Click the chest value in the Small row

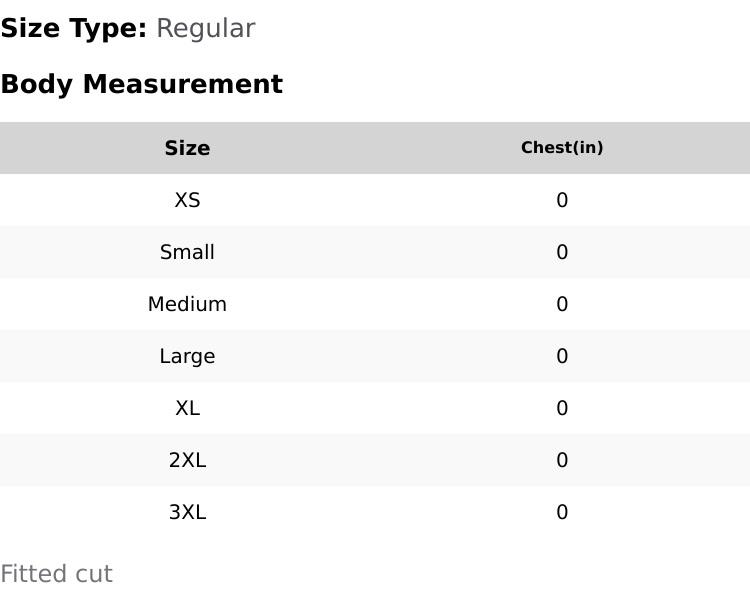[562, 252]
